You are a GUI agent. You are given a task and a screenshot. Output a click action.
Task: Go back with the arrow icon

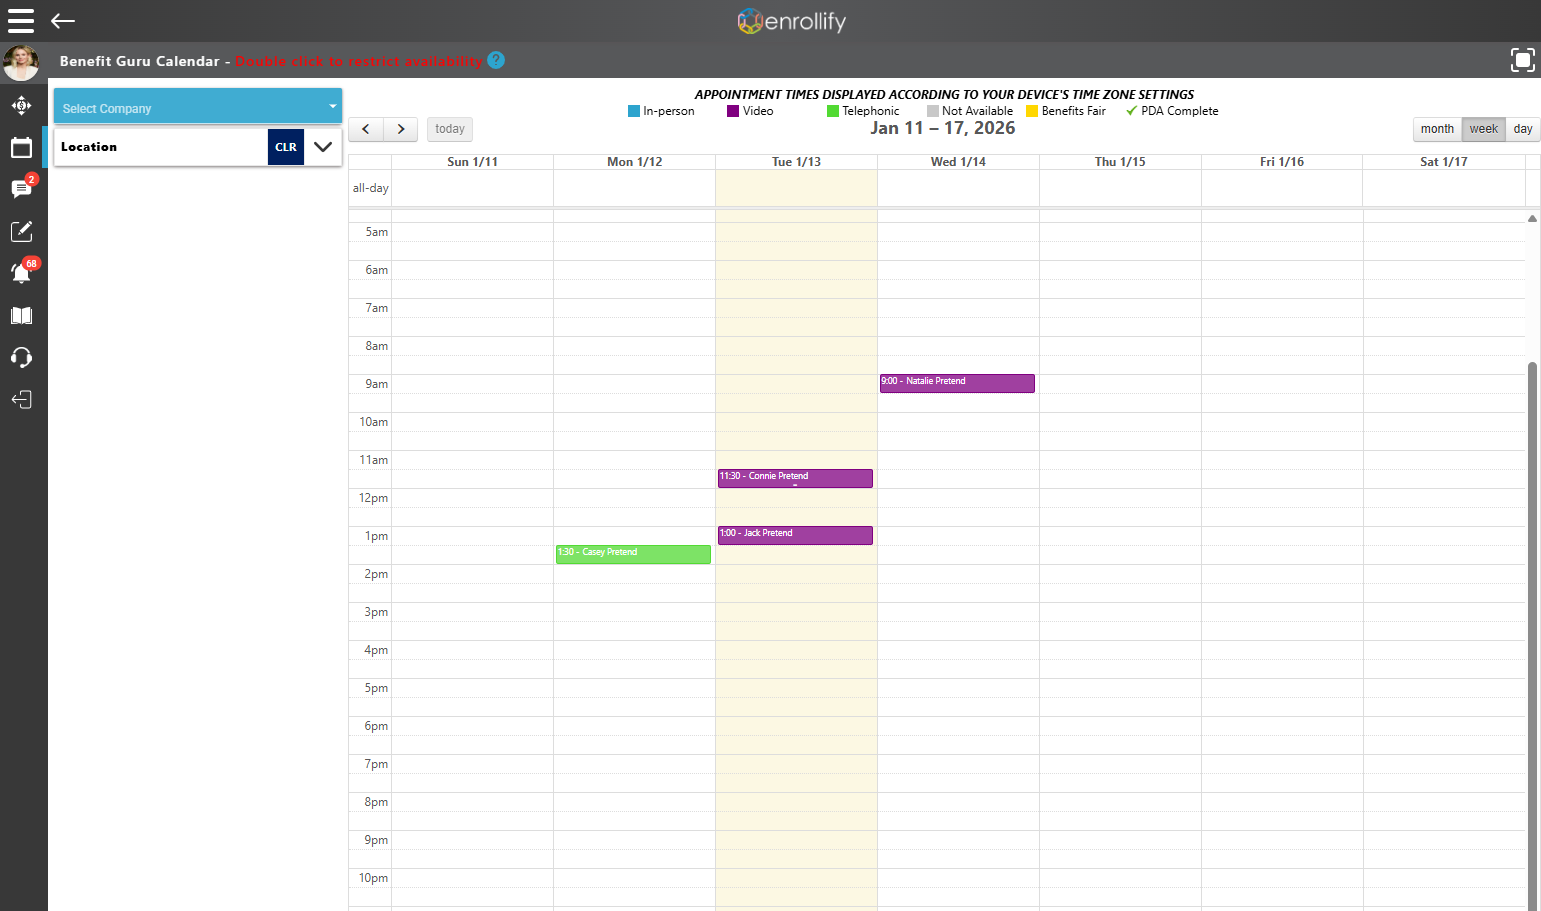click(x=63, y=21)
